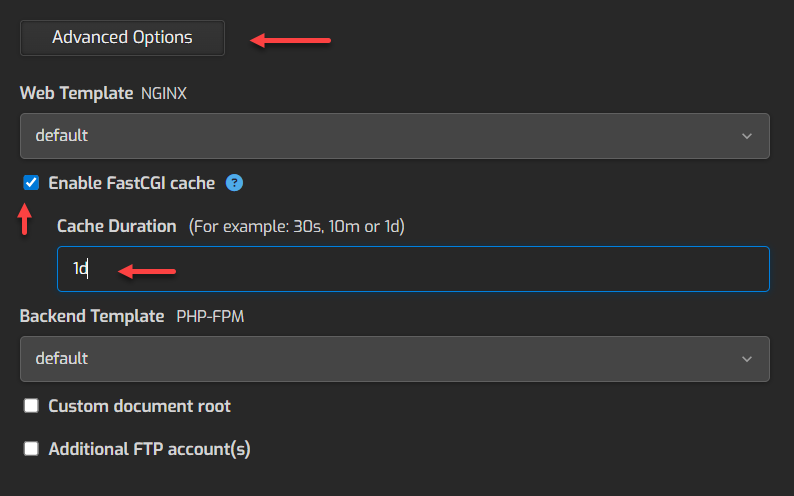Screen dimensions: 794x496
Task: Uncheck the Enable FastCGI cache checkbox
Action: click(x=31, y=183)
